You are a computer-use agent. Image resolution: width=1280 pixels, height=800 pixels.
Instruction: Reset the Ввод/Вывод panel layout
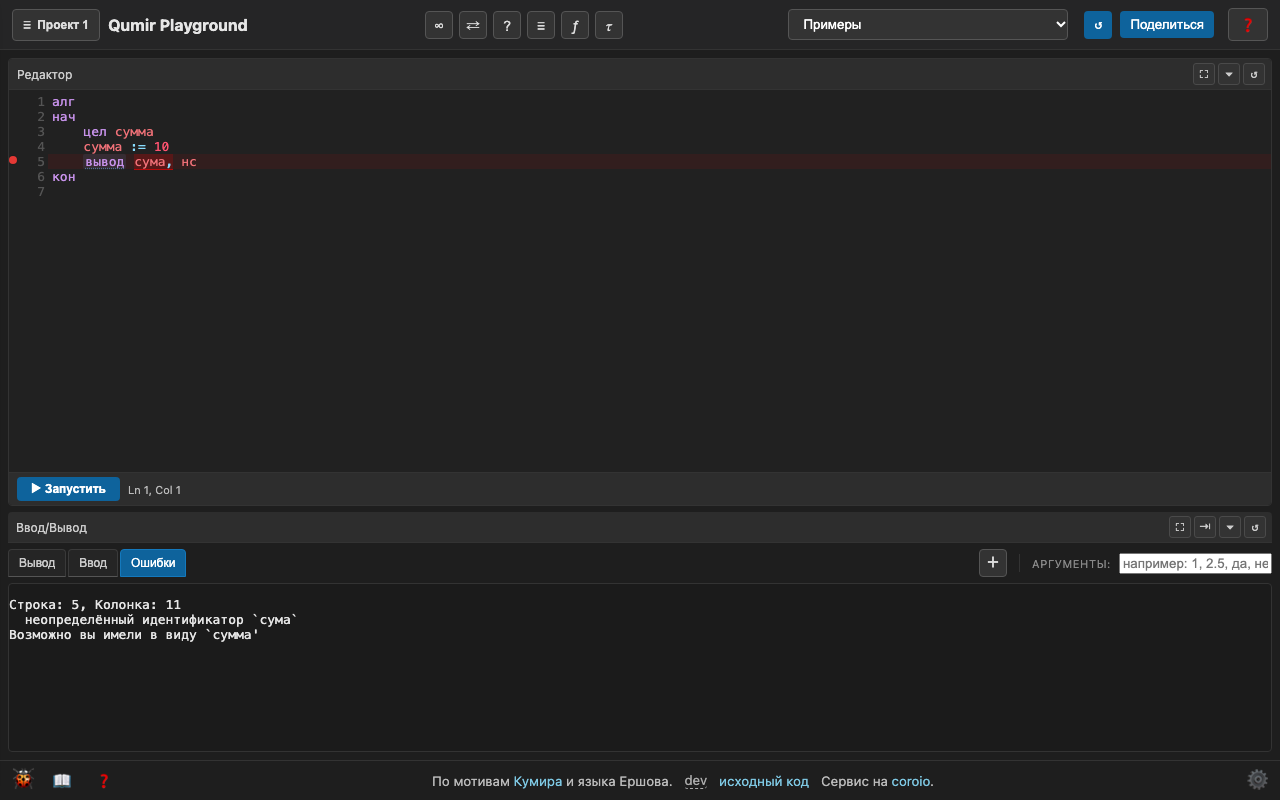tap(1255, 527)
